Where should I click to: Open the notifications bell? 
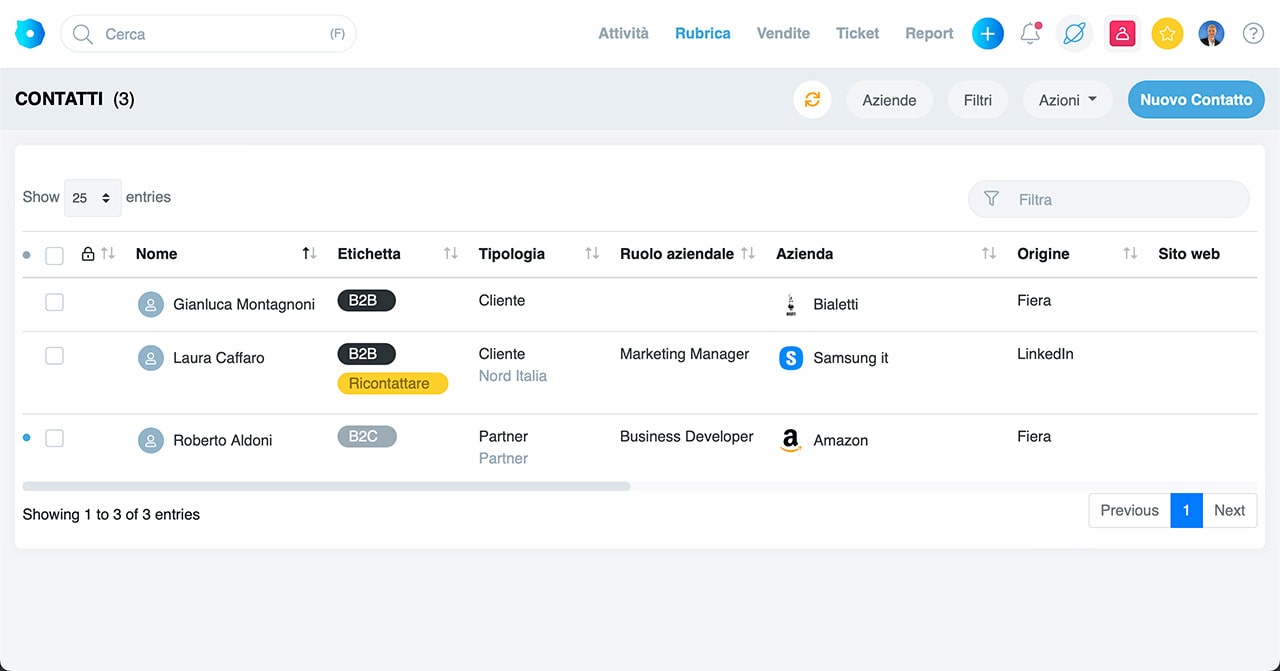click(x=1030, y=34)
